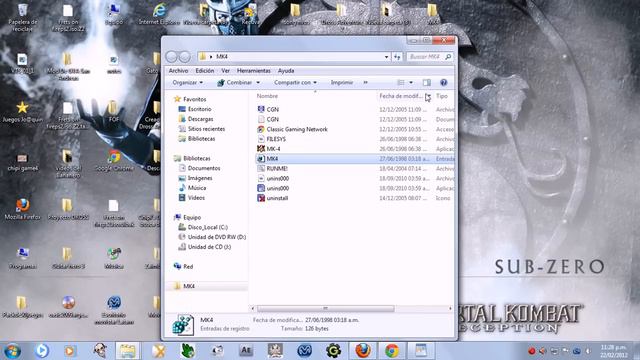Click the horizontal scrollbar in file list
The height and width of the screenshot is (360, 640).
pos(325,309)
